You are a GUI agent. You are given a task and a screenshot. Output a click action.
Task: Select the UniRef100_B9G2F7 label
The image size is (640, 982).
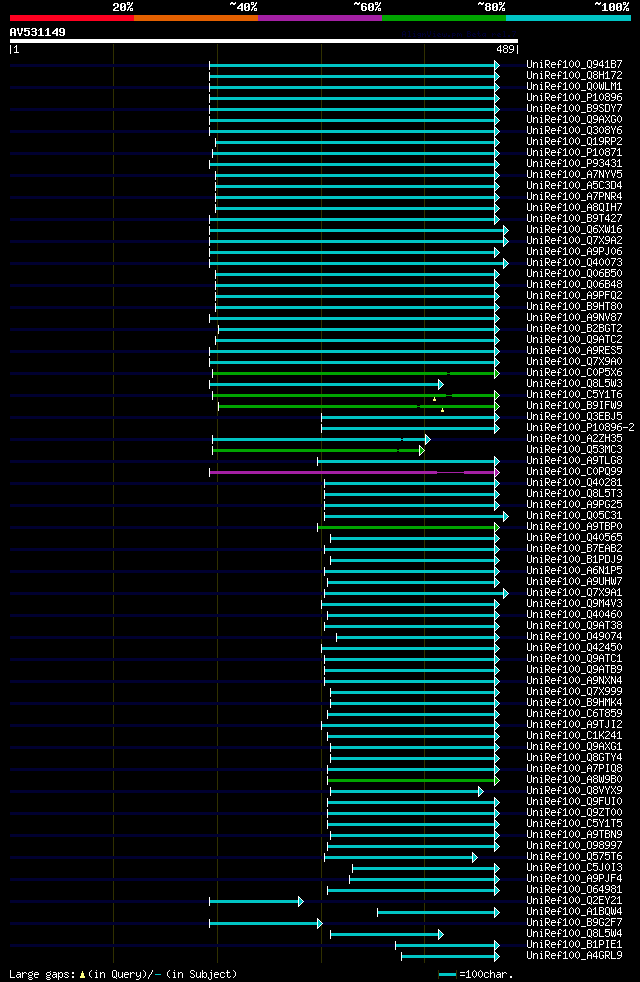[x=574, y=922]
